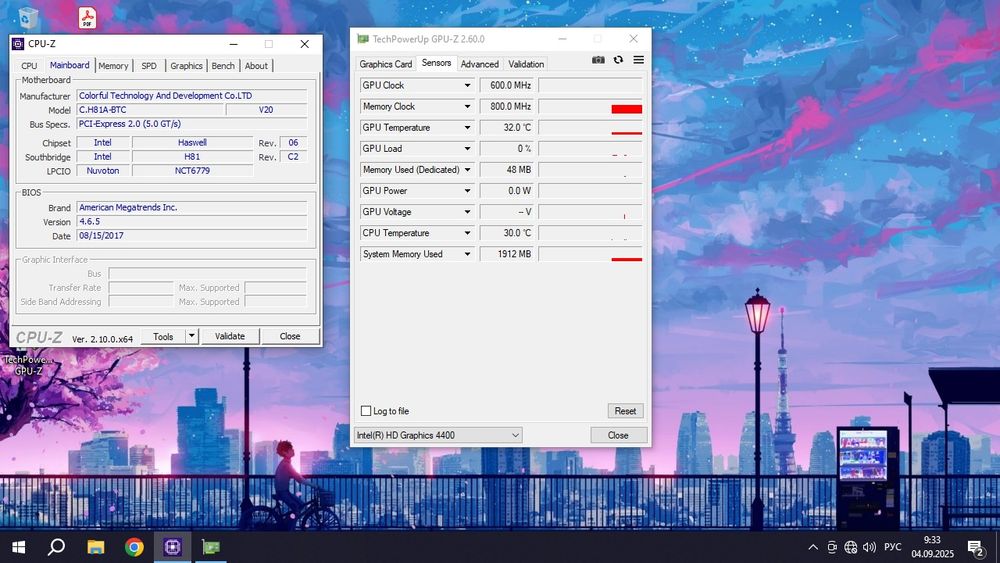
Task: Click the Tools button in CPU-Z
Action: coord(163,336)
